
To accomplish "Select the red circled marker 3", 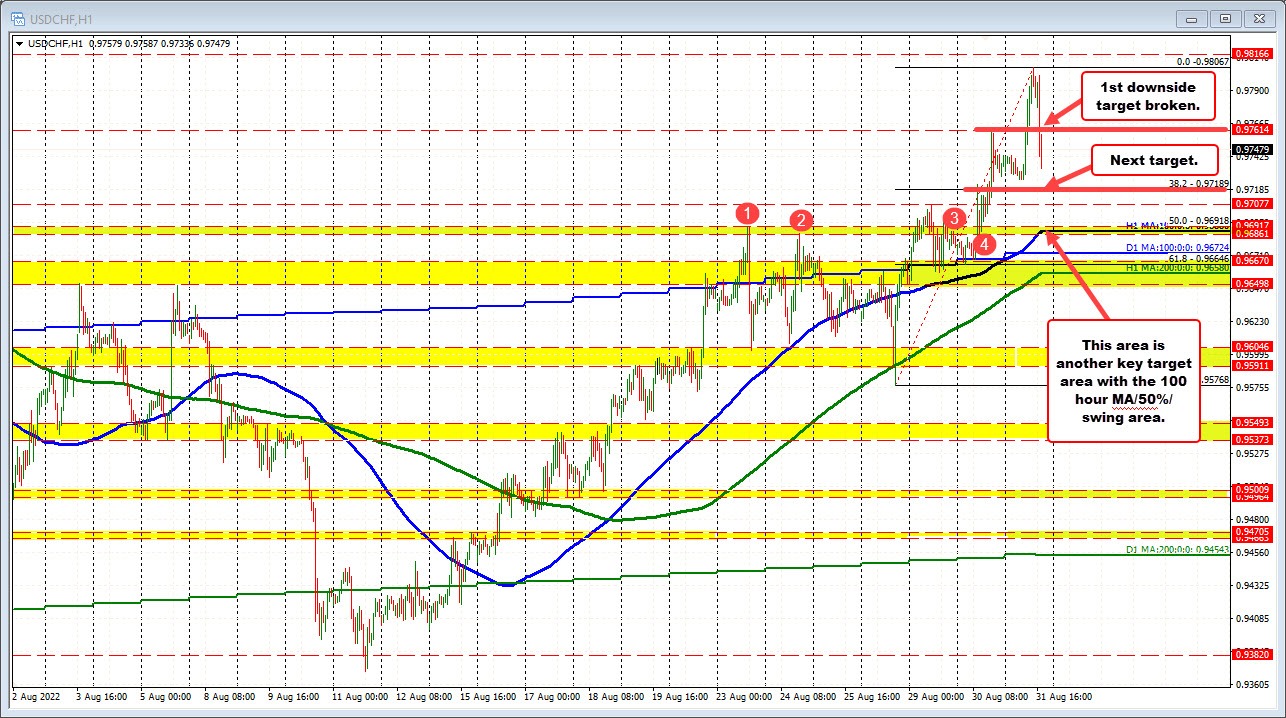I will (953, 216).
